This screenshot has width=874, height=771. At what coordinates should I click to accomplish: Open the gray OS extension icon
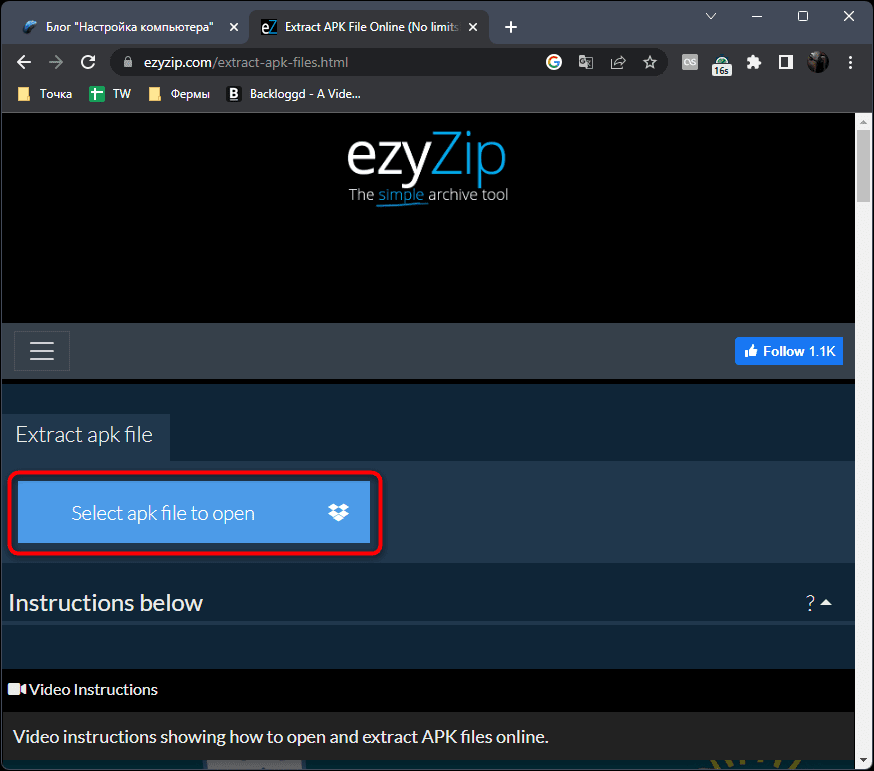(x=690, y=62)
